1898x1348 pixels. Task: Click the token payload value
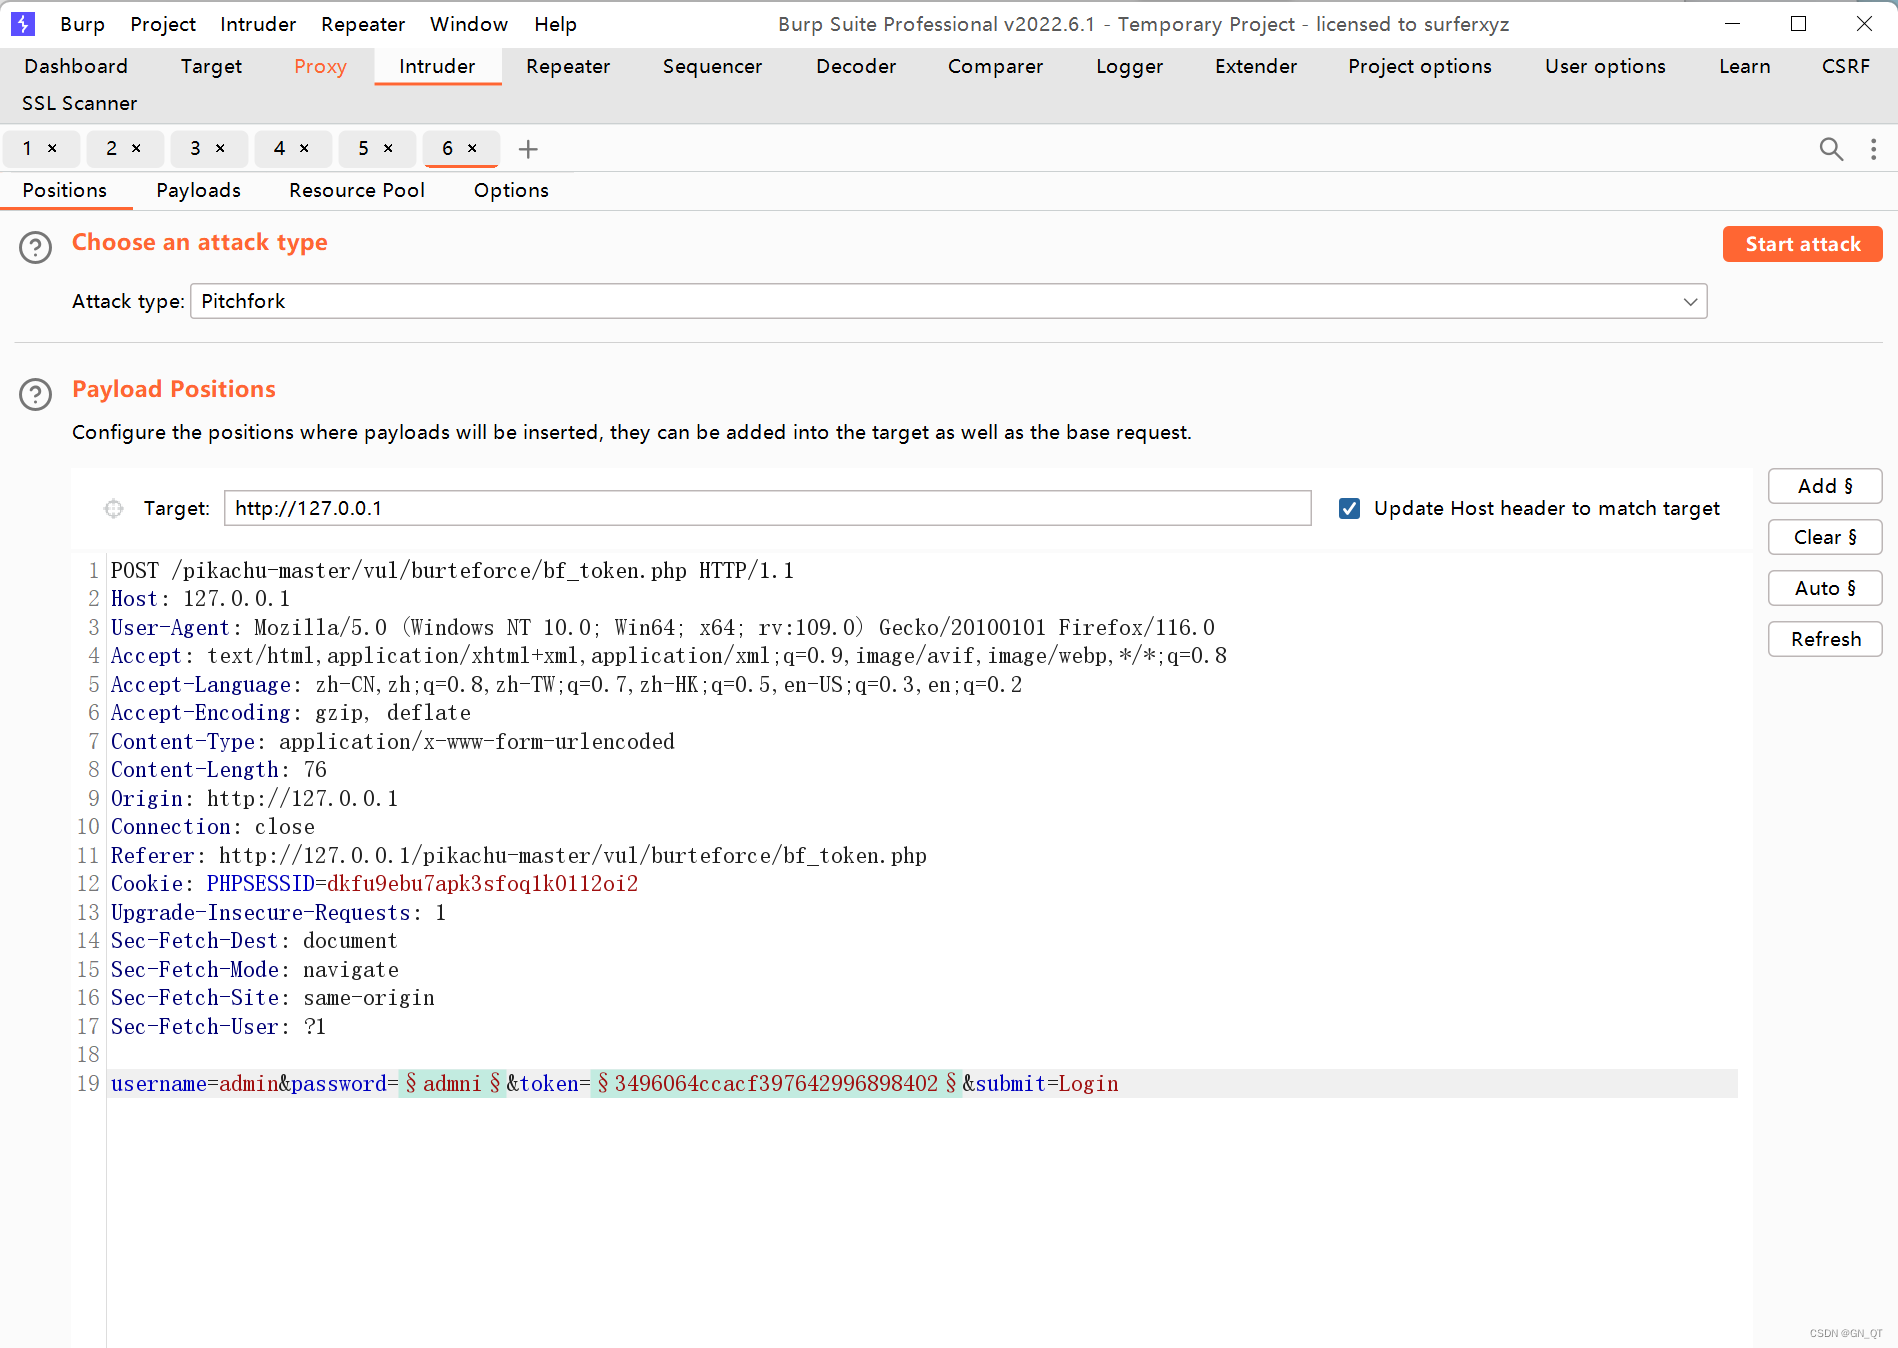(776, 1084)
